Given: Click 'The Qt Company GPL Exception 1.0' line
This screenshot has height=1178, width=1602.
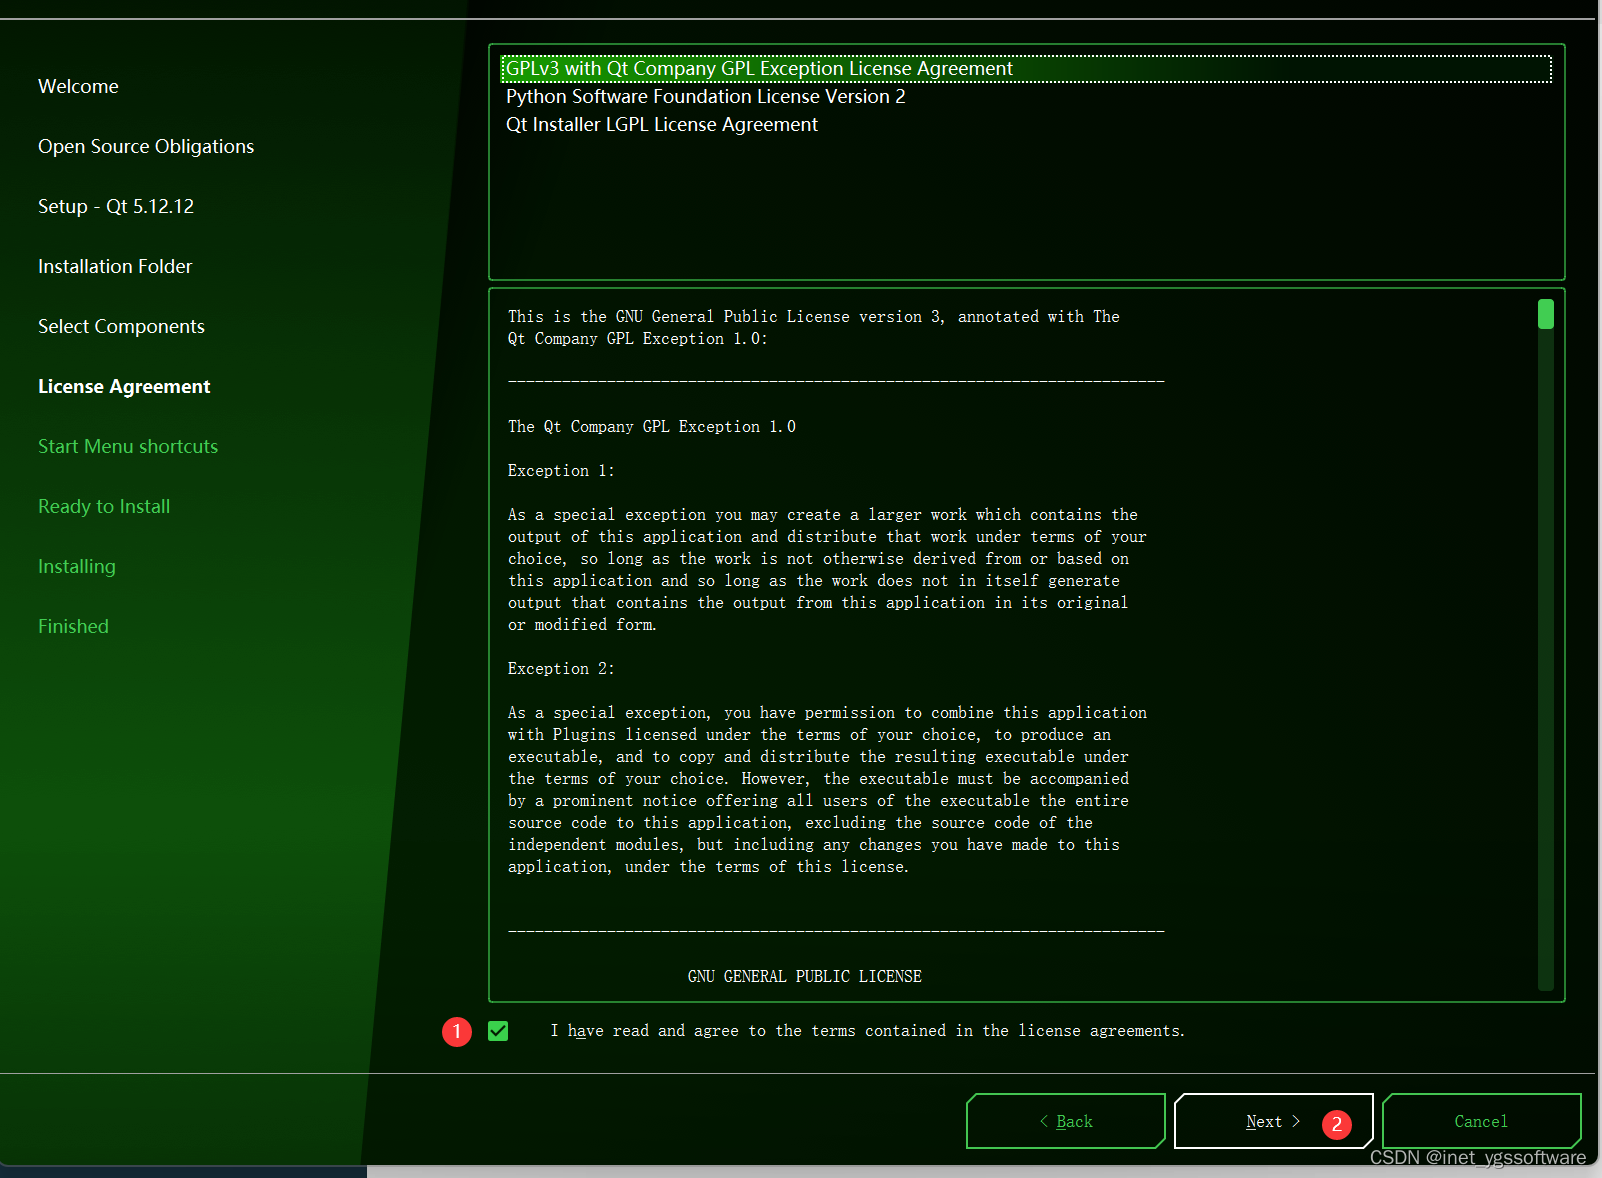Looking at the screenshot, I should click(652, 427).
